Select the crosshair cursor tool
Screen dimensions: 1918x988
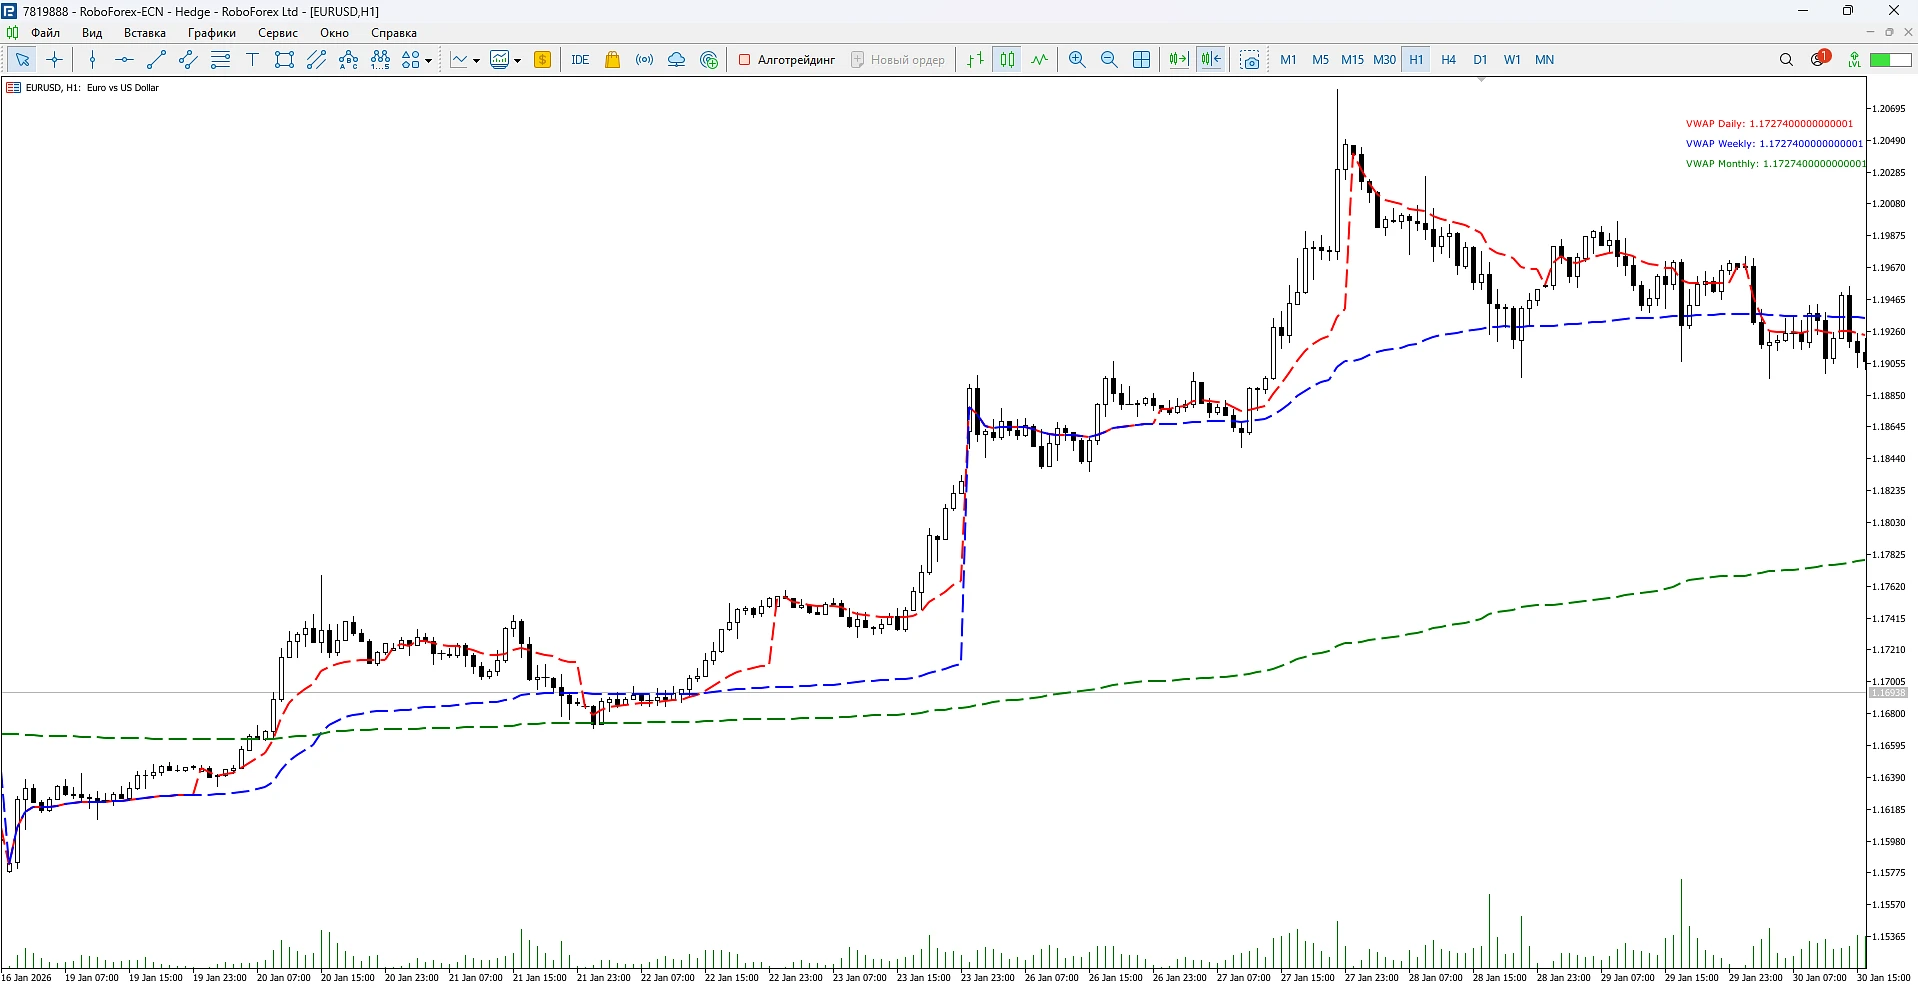coord(55,60)
